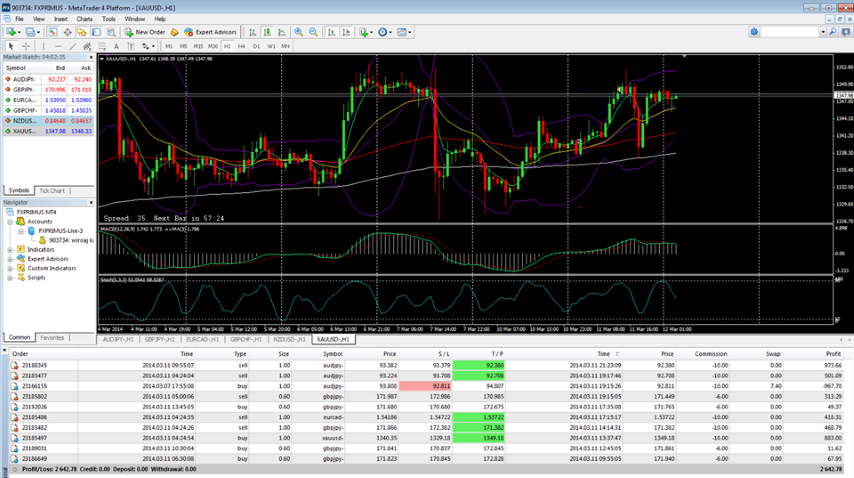Expand the Indicators tree node
Viewport: 854px width, 478px height.
(x=10, y=249)
